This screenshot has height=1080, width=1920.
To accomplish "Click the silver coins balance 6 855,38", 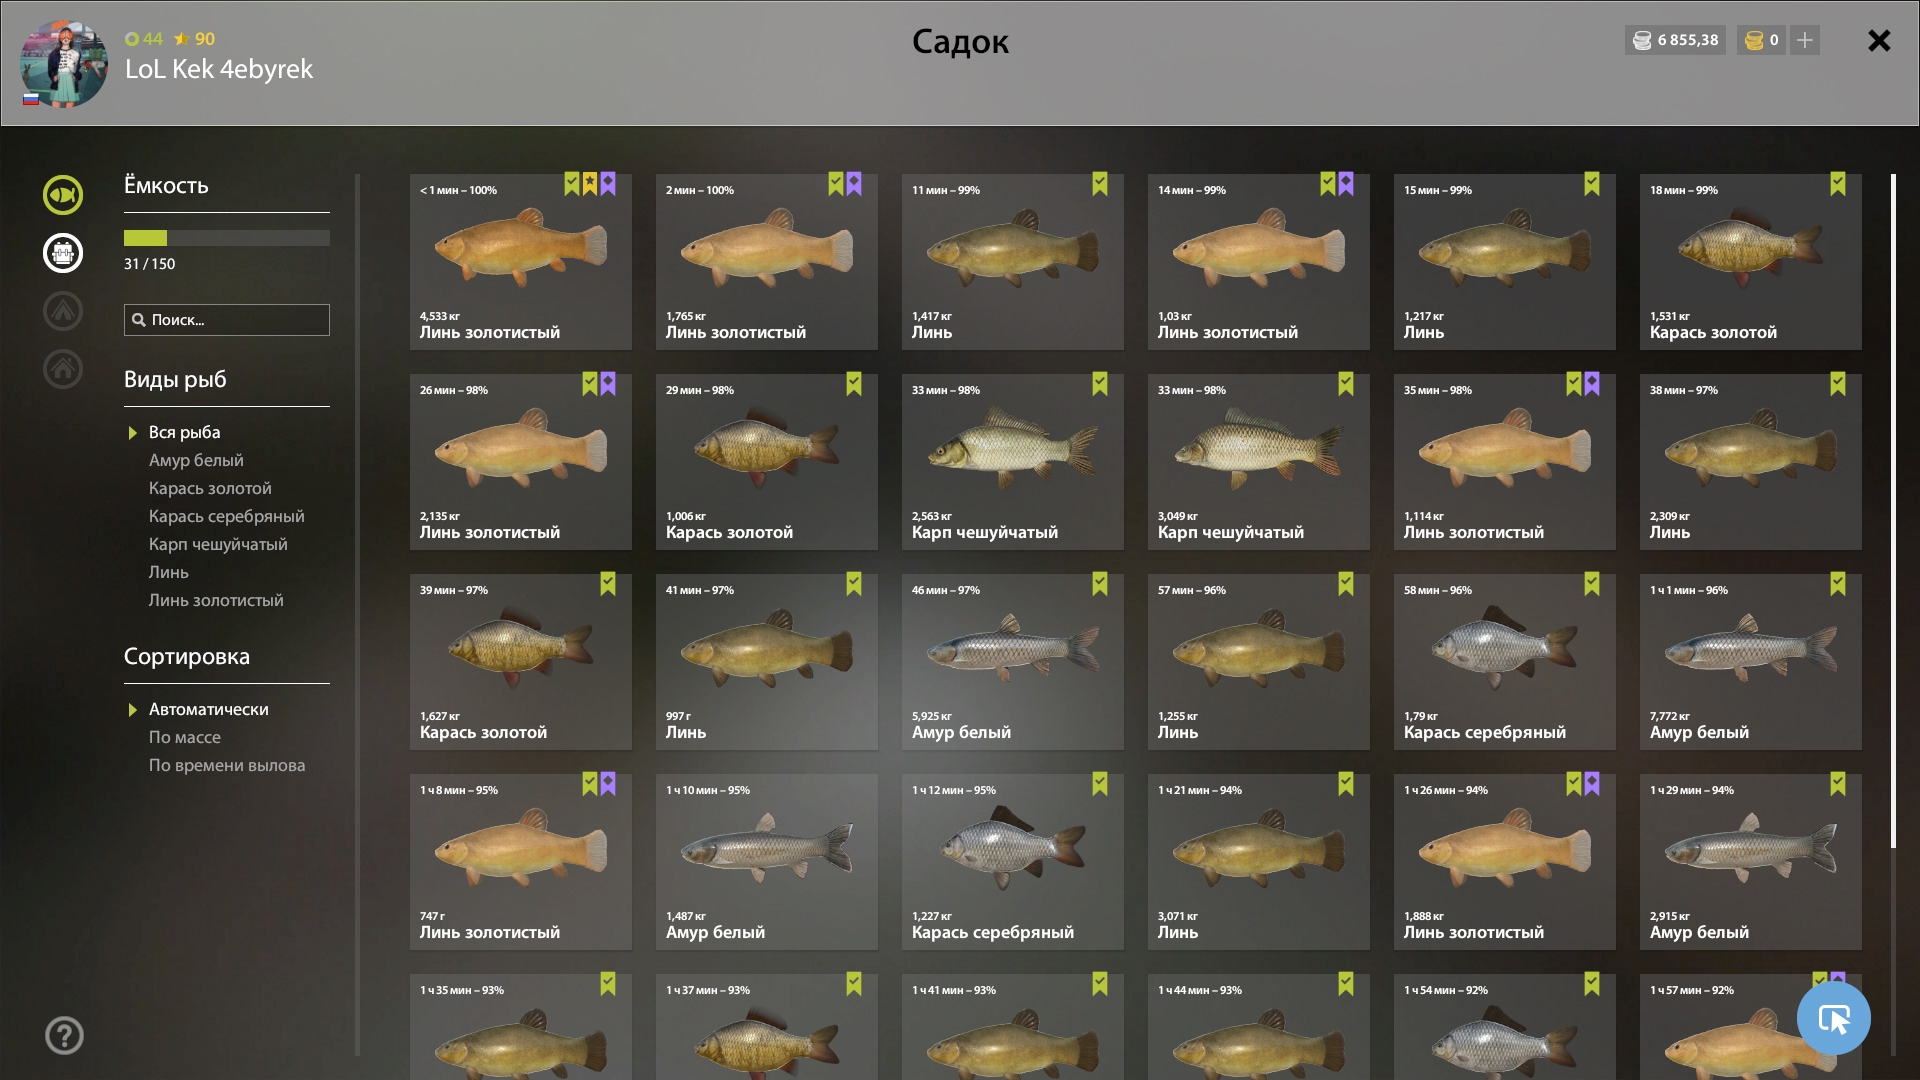I will [1676, 40].
